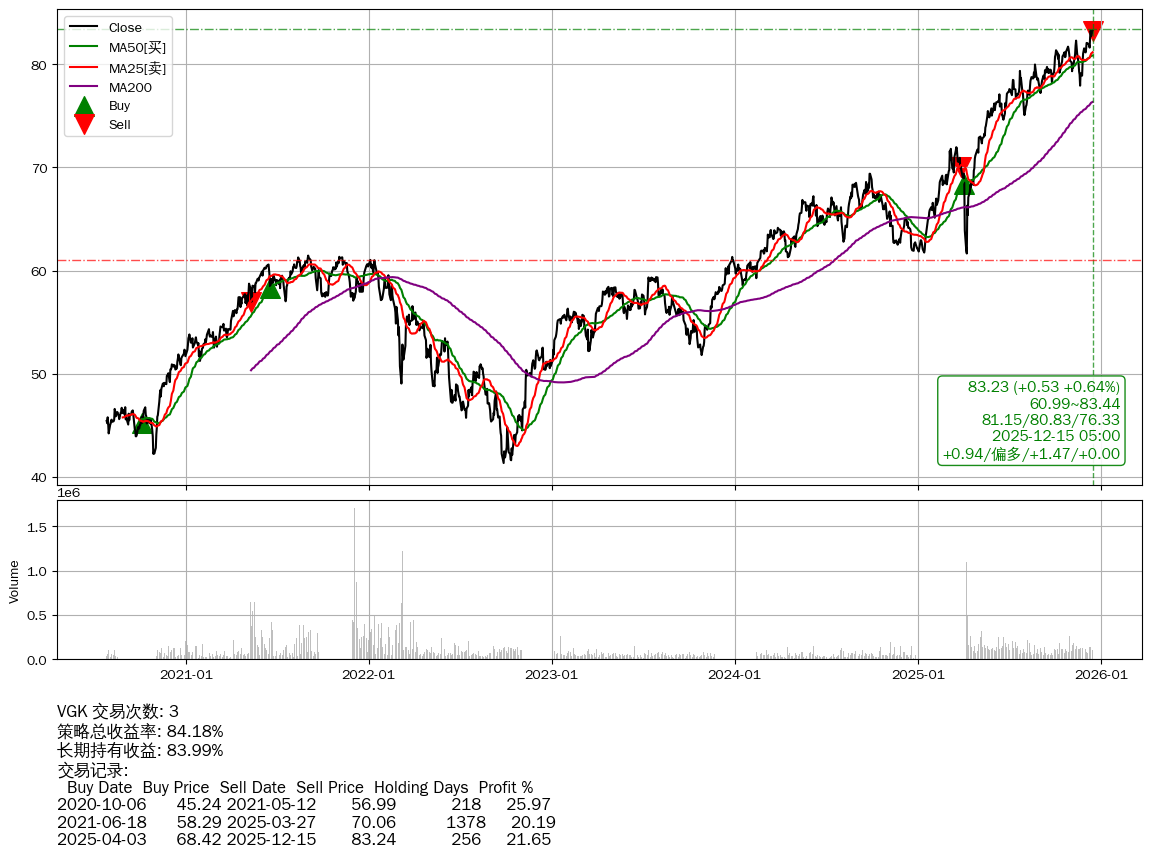Click the green Buy marker from mid-2021
1152x857 pixels.
pyautogui.click(x=270, y=288)
